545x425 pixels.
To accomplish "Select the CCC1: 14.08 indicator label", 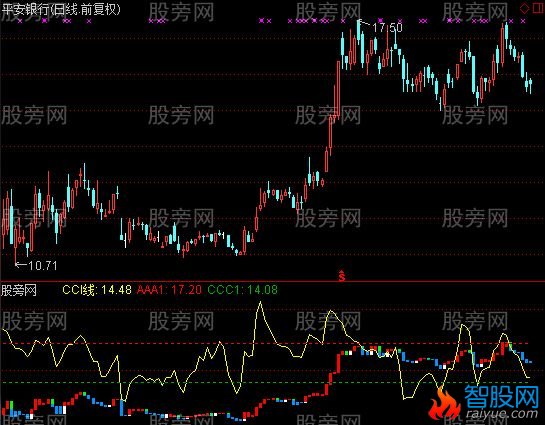I will tap(243, 289).
